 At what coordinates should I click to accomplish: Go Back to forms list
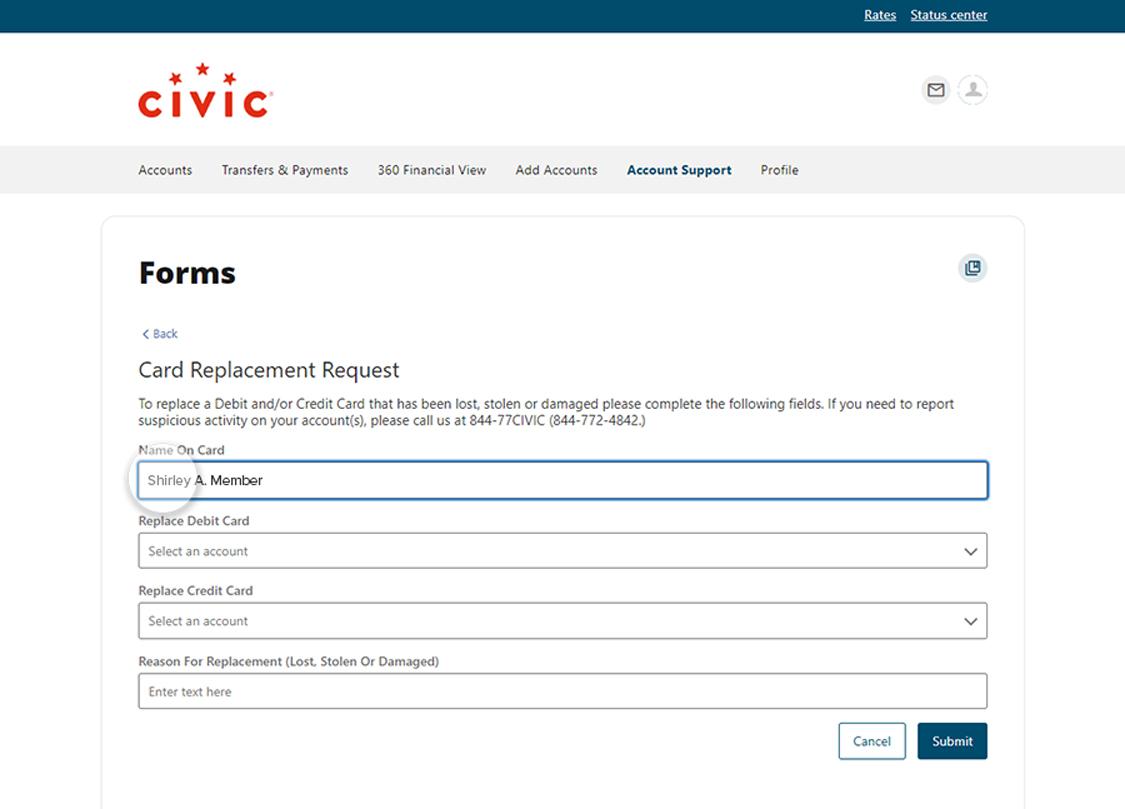click(x=160, y=334)
